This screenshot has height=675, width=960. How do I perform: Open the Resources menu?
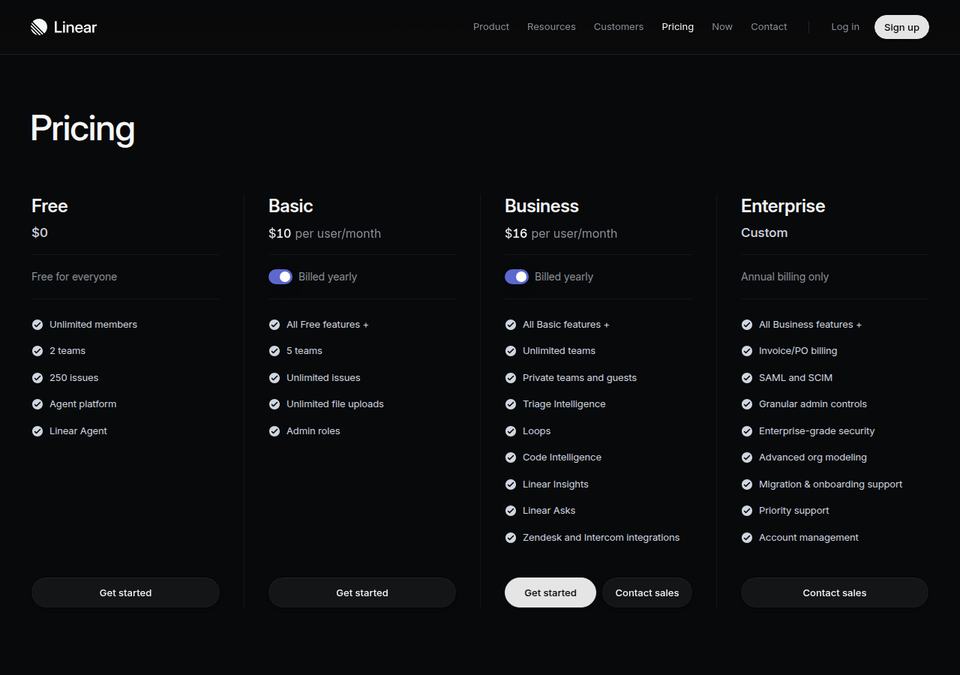551,27
